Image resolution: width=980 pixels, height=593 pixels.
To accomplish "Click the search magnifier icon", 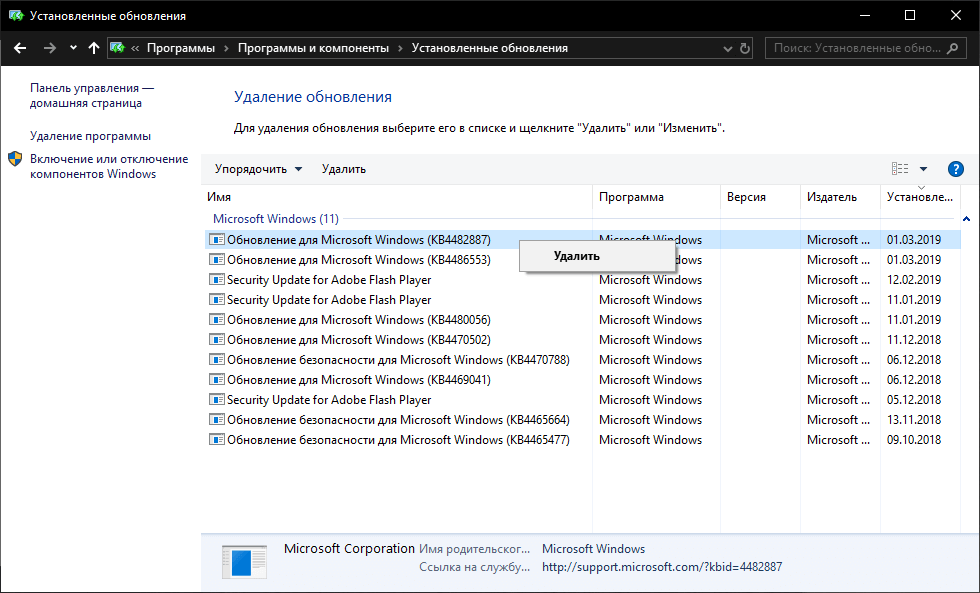I will (952, 48).
